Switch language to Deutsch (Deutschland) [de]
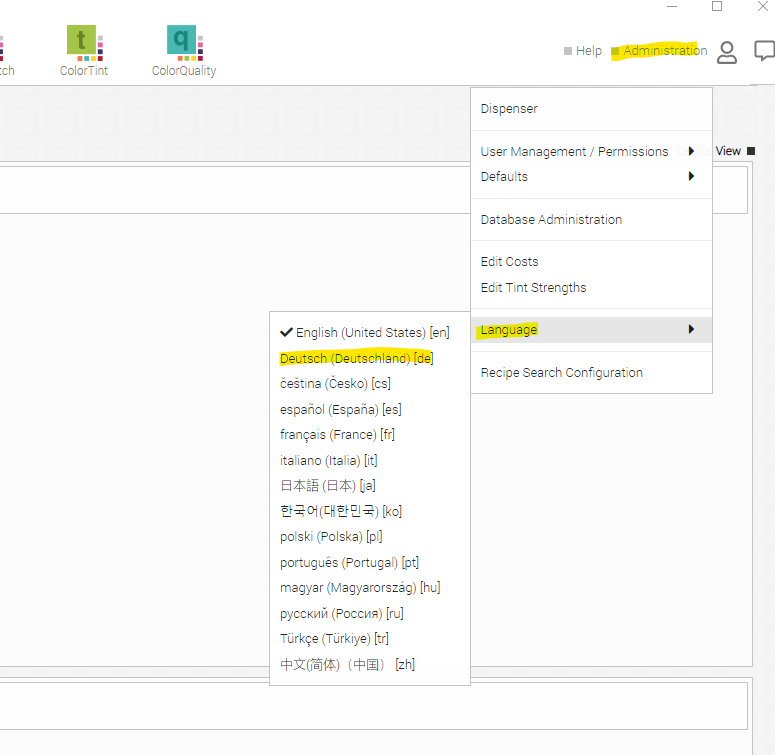 [x=369, y=358]
